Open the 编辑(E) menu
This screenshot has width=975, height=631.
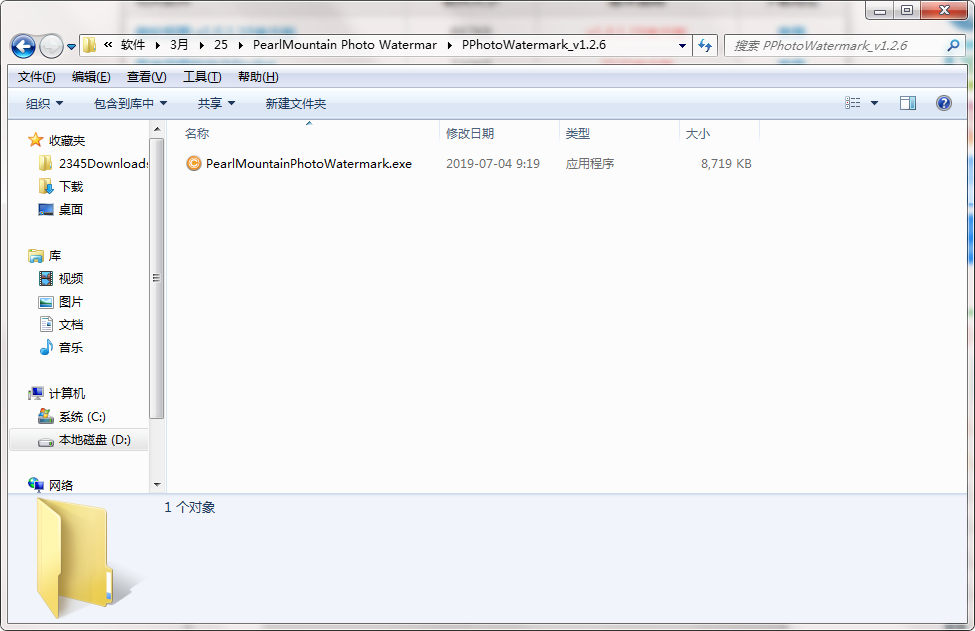[x=91, y=76]
